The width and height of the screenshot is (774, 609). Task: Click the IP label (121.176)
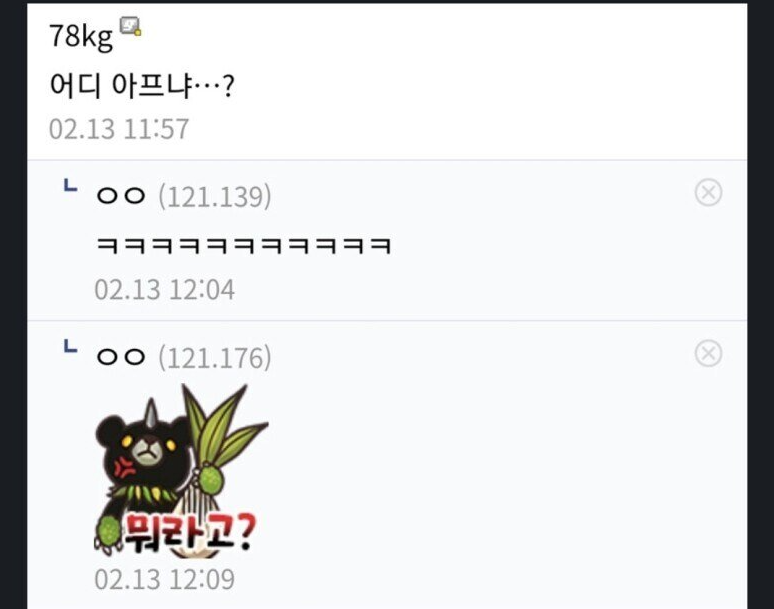click(x=215, y=357)
